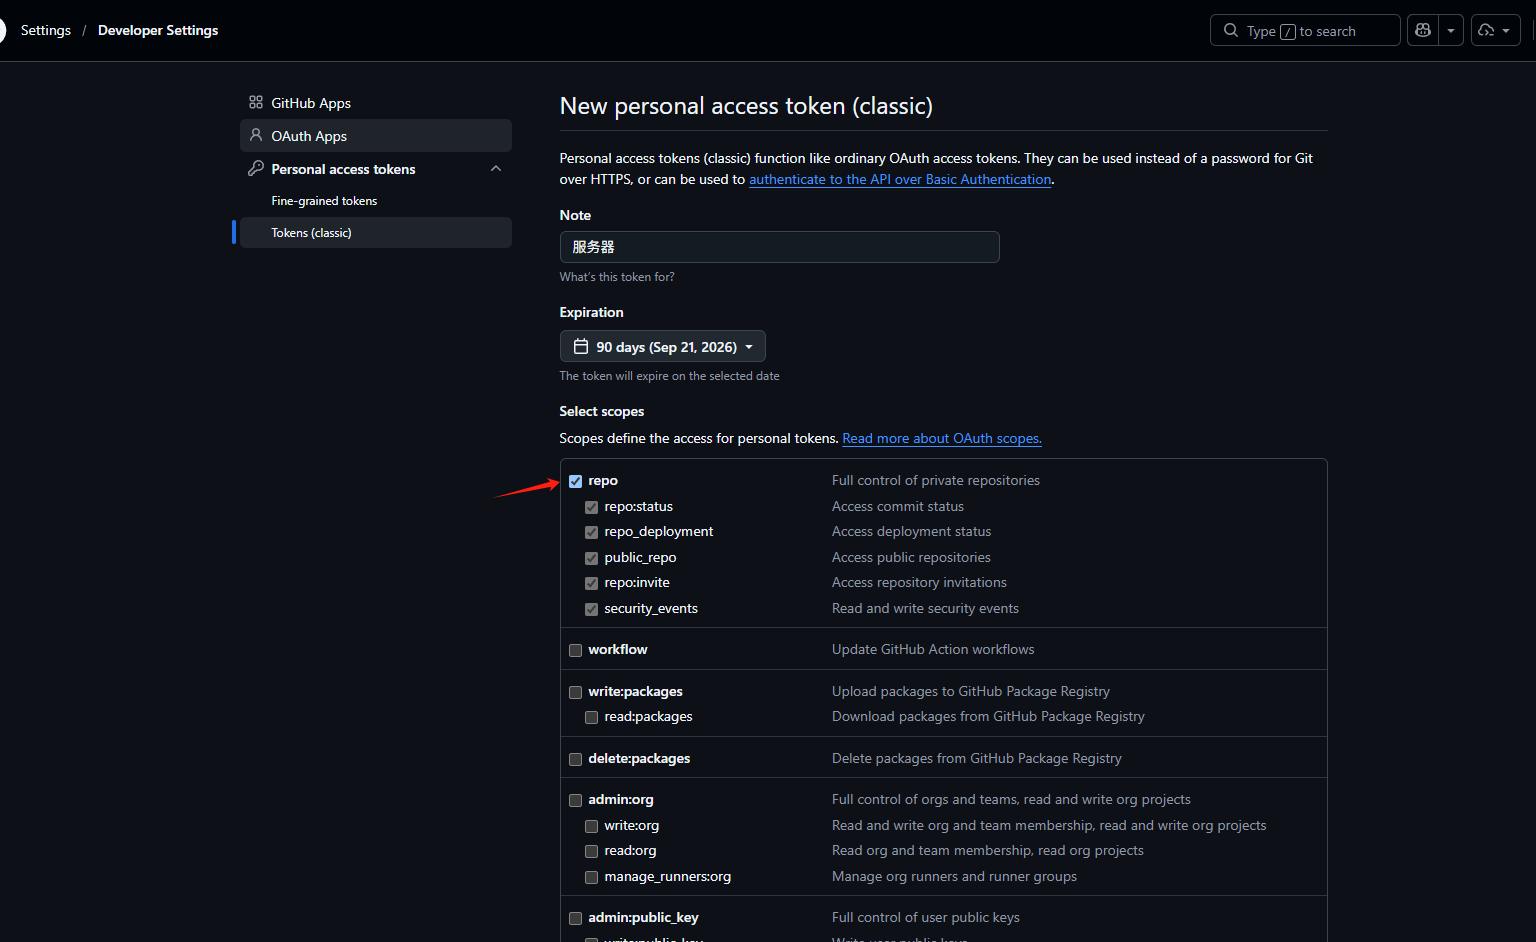Focus the Note field containing 服务器
The height and width of the screenshot is (942, 1536).
tap(780, 247)
